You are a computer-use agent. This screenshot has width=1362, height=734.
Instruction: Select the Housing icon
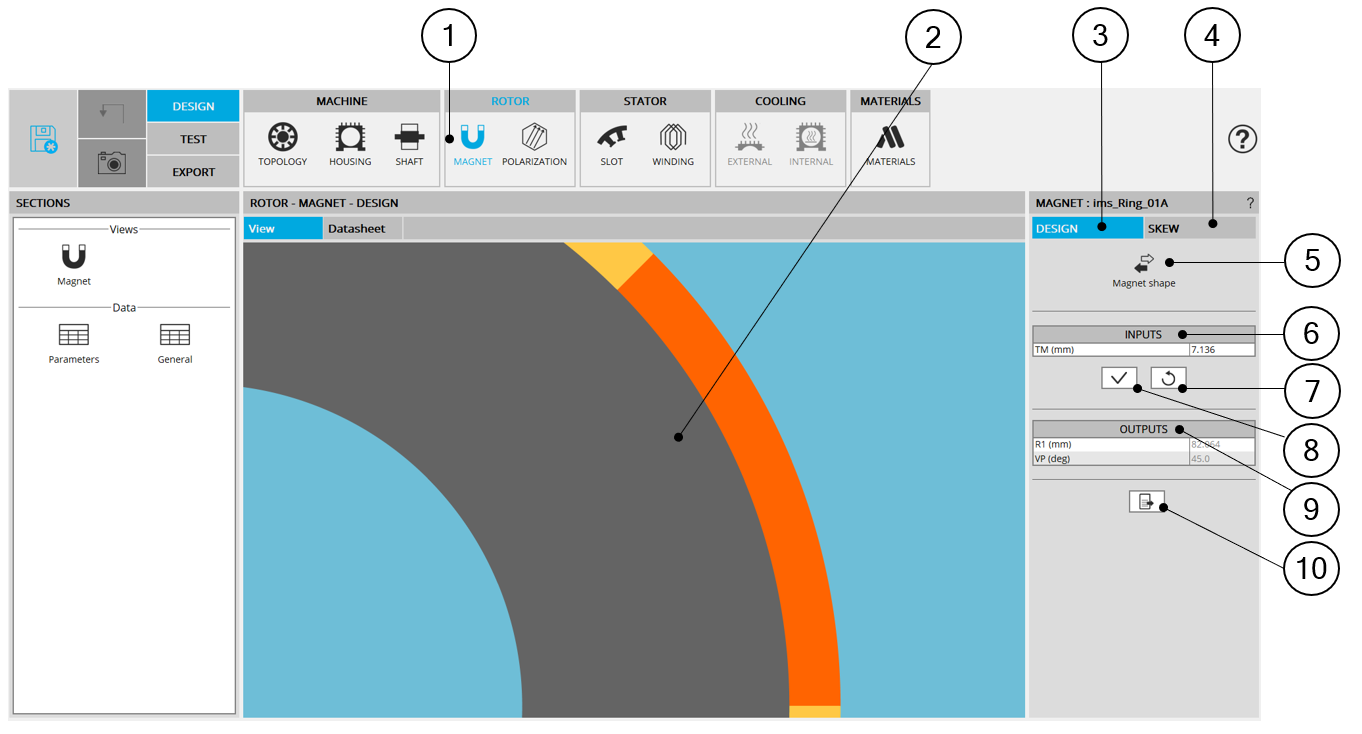point(350,138)
